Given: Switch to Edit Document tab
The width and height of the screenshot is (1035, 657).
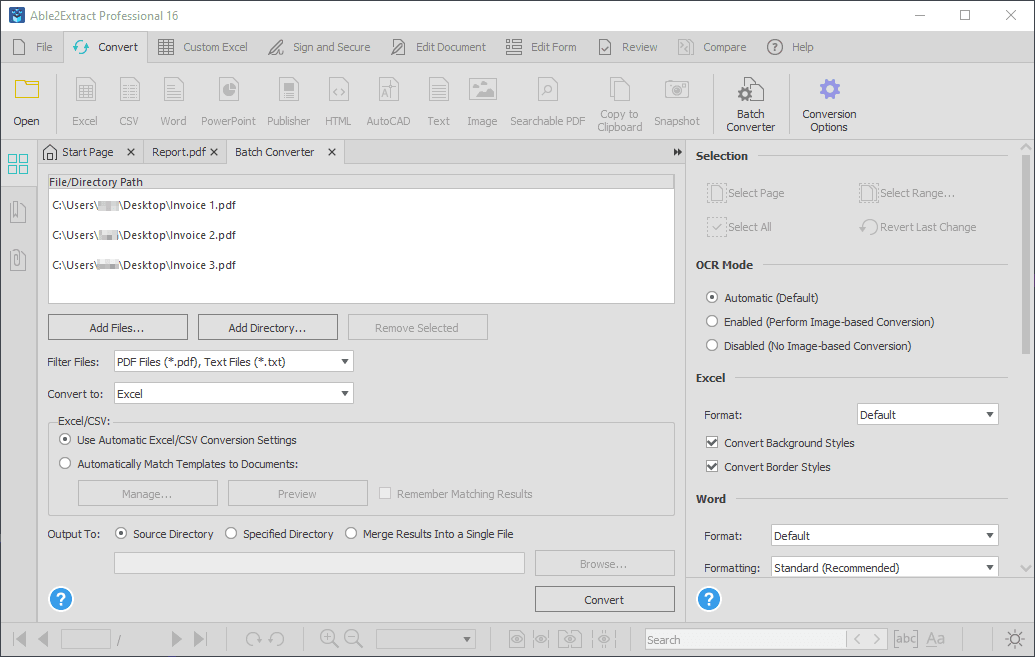Looking at the screenshot, I should pyautogui.click(x=438, y=47).
